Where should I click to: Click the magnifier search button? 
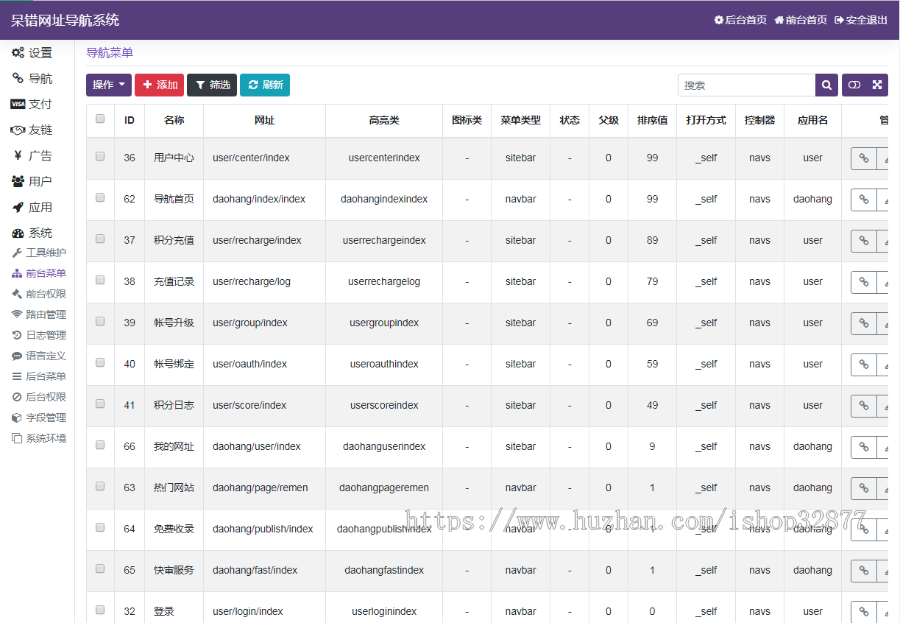(827, 85)
